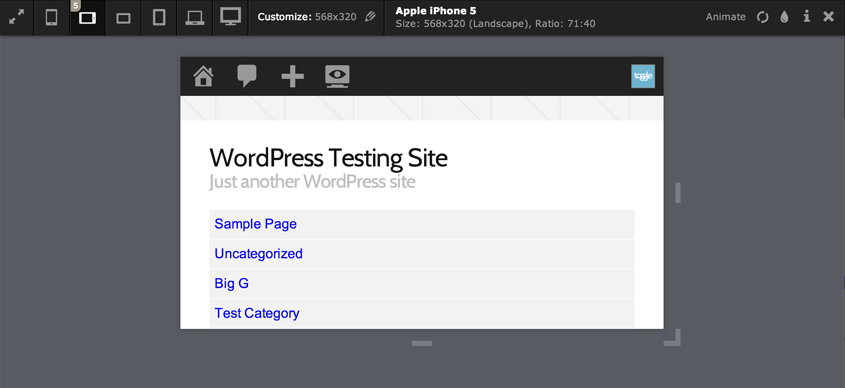Close the responsive preview toolbar
This screenshot has width=845, height=388.
(x=828, y=17)
